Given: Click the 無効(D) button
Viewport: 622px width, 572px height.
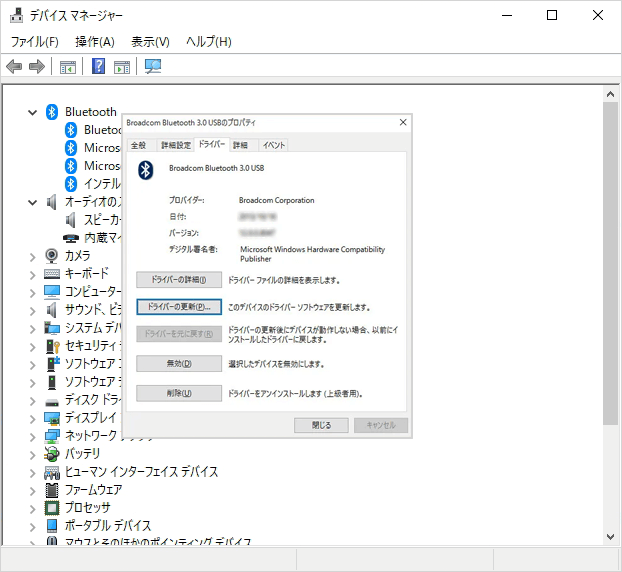Looking at the screenshot, I should click(179, 364).
